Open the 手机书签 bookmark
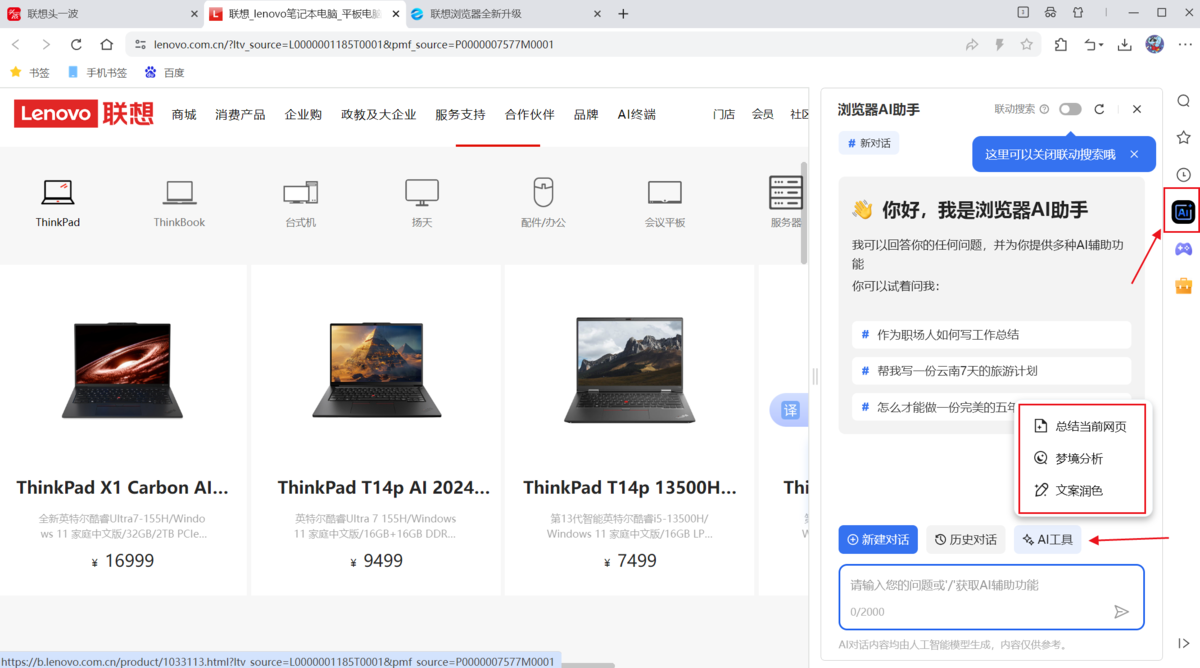The image size is (1200, 668). click(97, 73)
